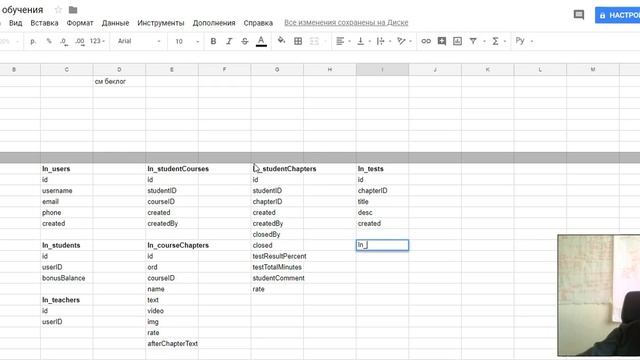Select the testTotalMinutes cell
Screen dimensions: 640x360
(x=277, y=267)
